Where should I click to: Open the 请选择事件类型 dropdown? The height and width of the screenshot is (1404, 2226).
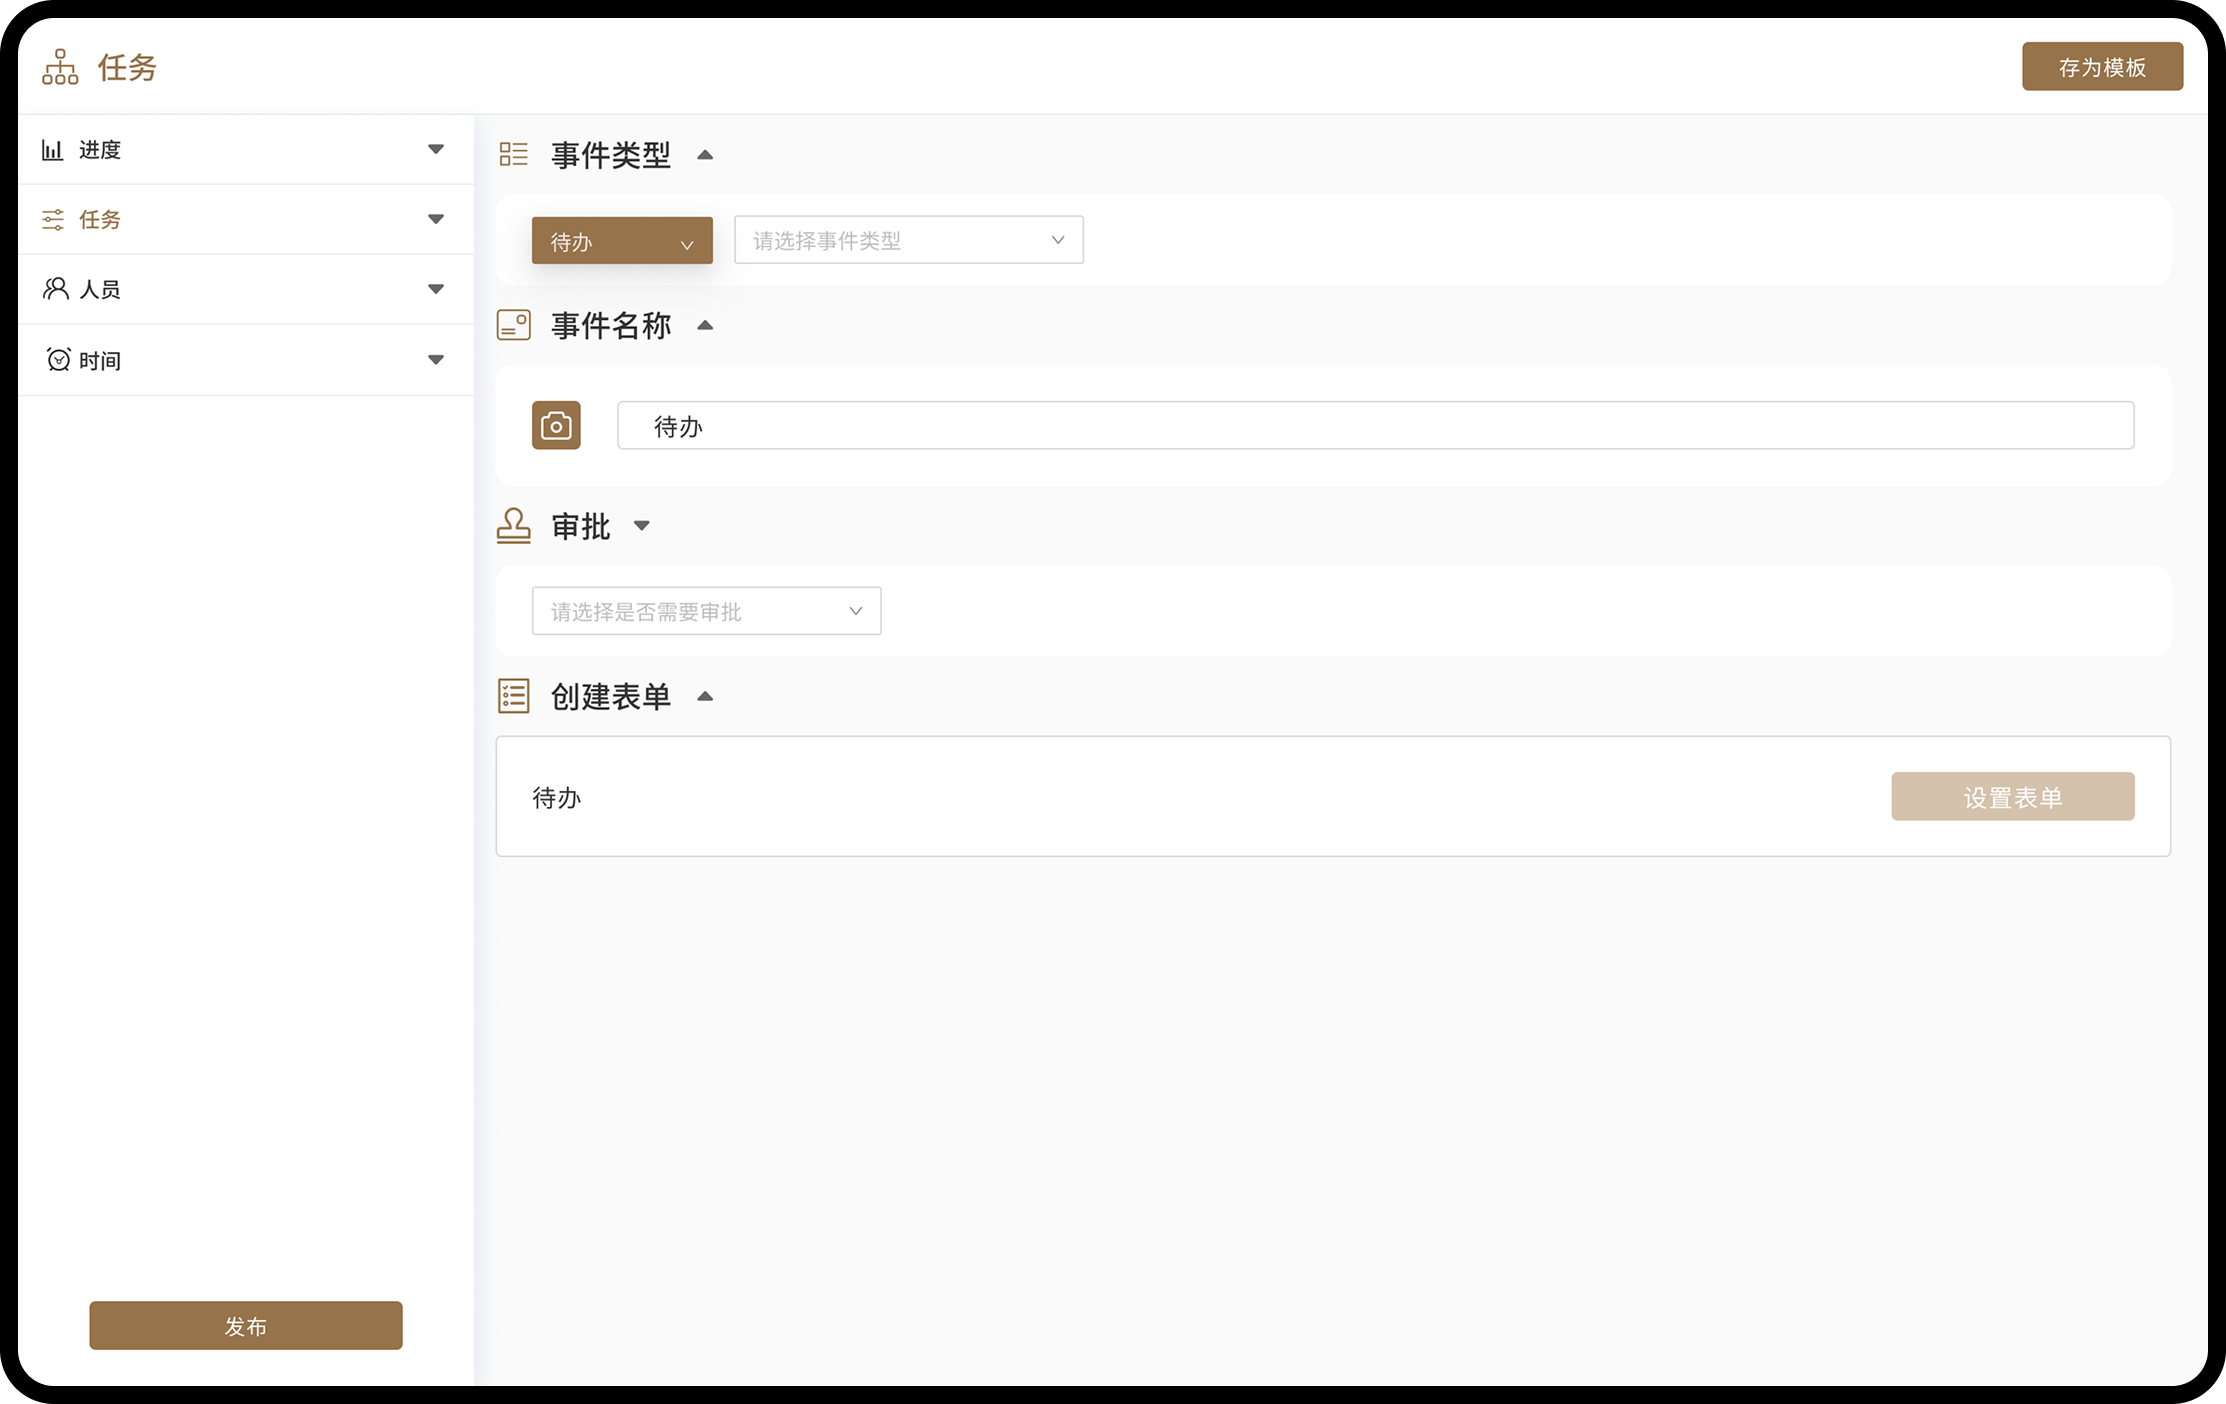click(x=908, y=241)
